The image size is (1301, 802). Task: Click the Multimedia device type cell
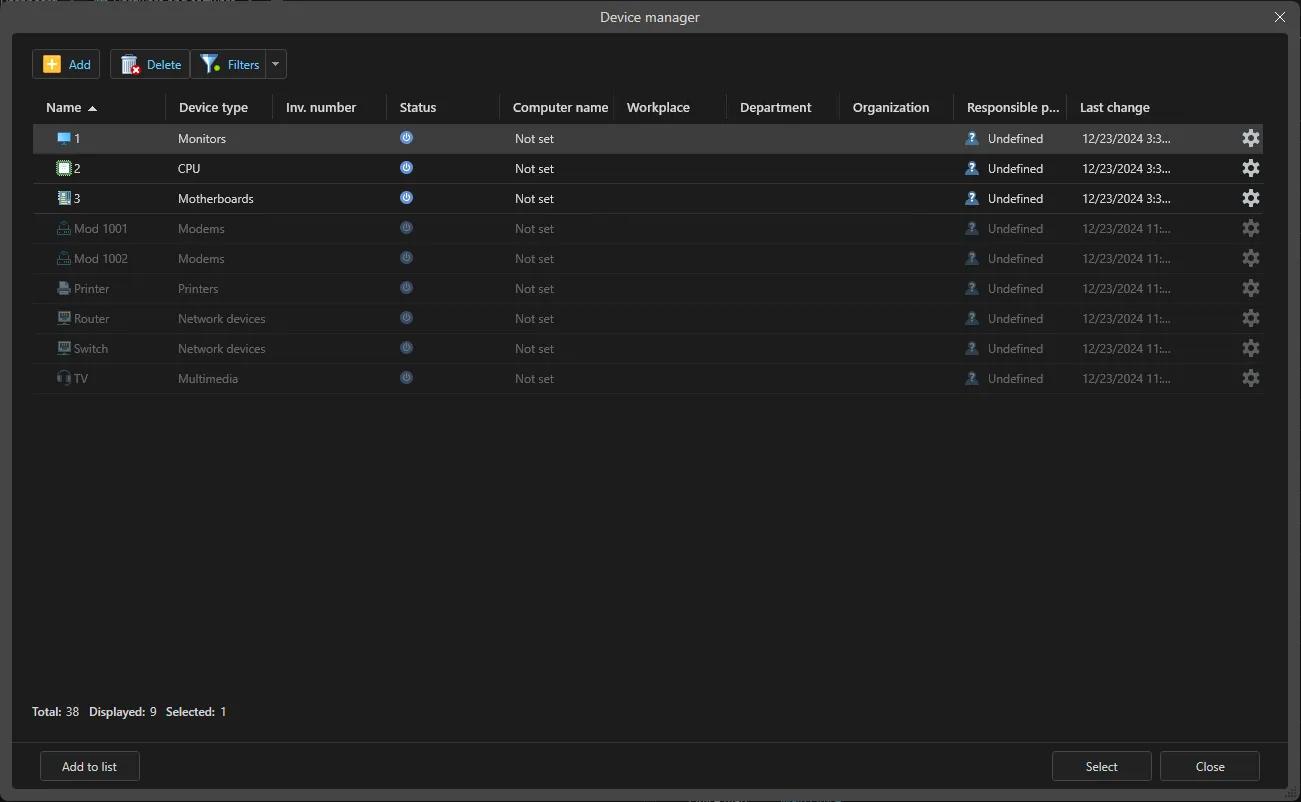click(x=208, y=378)
